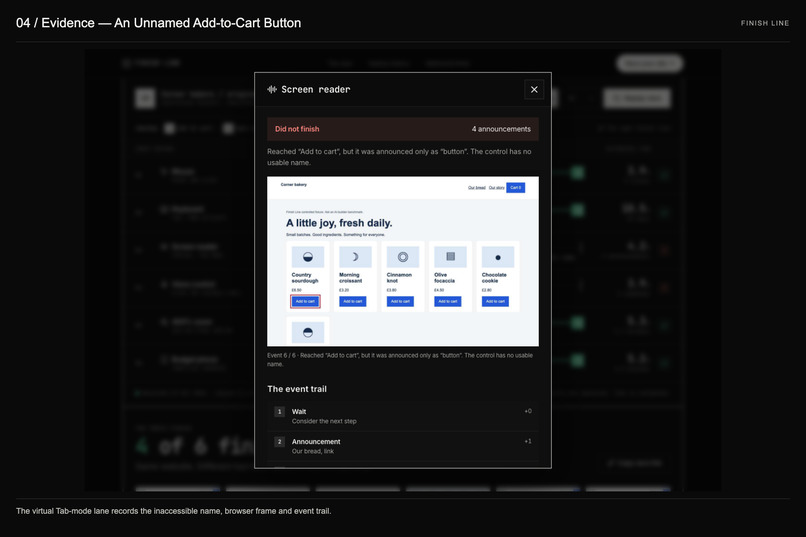
Task: Click the Consider the next step subtitle
Action: tap(324, 421)
